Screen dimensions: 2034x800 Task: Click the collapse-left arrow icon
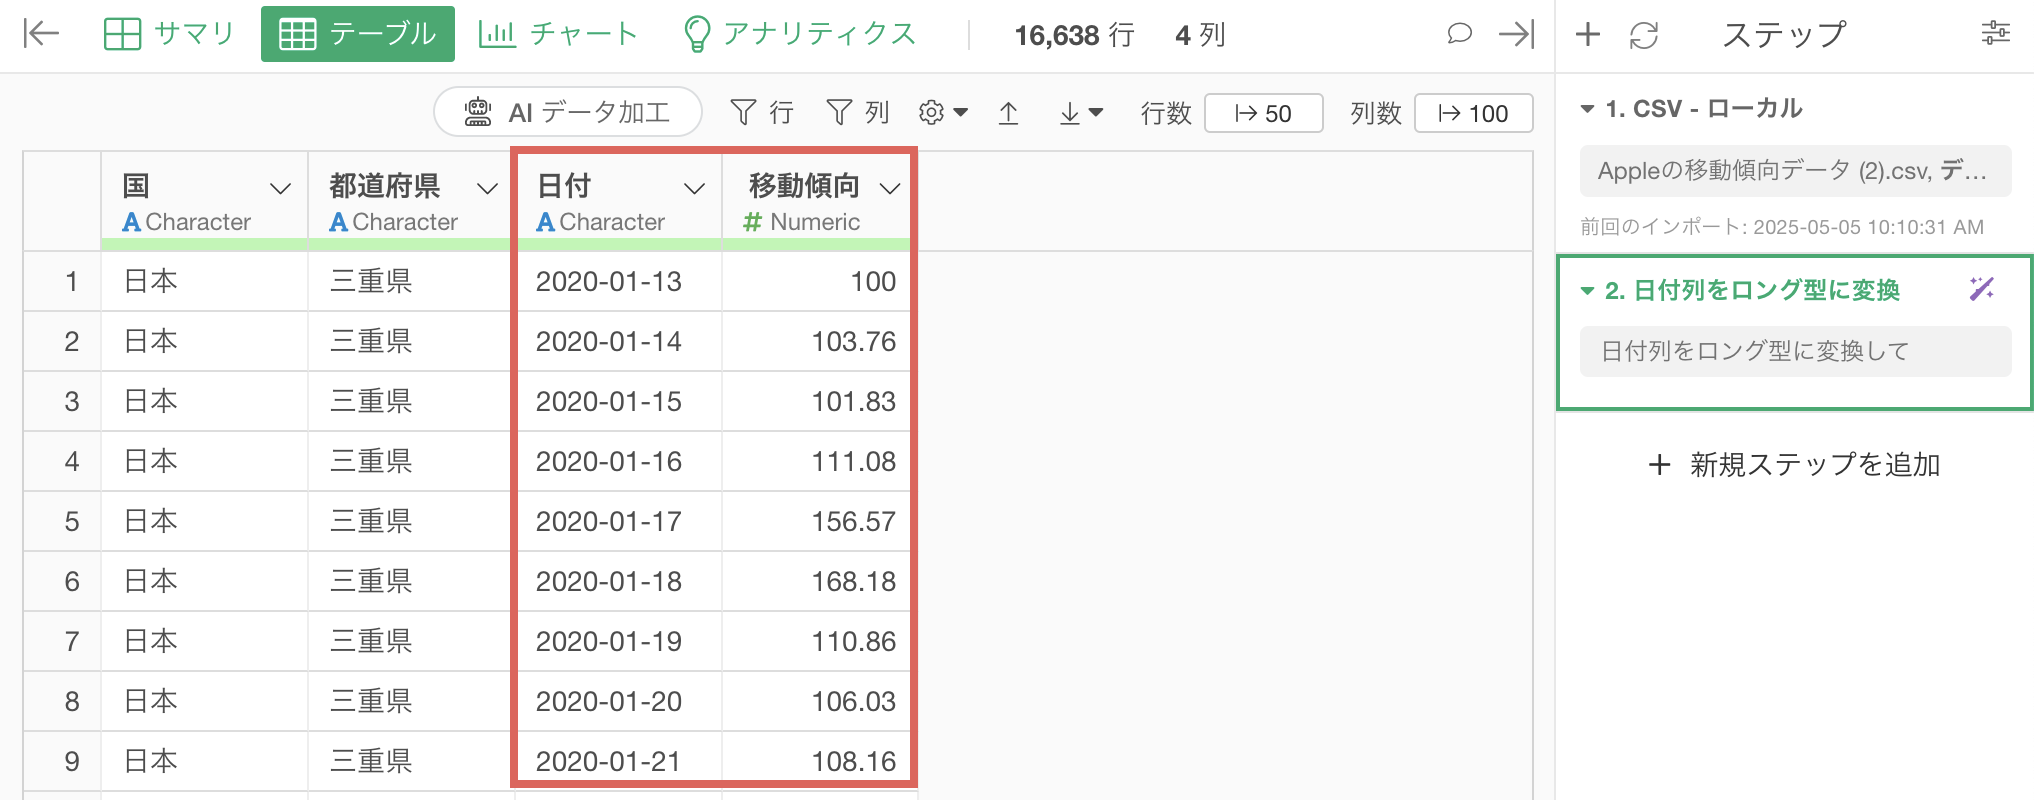click(41, 34)
